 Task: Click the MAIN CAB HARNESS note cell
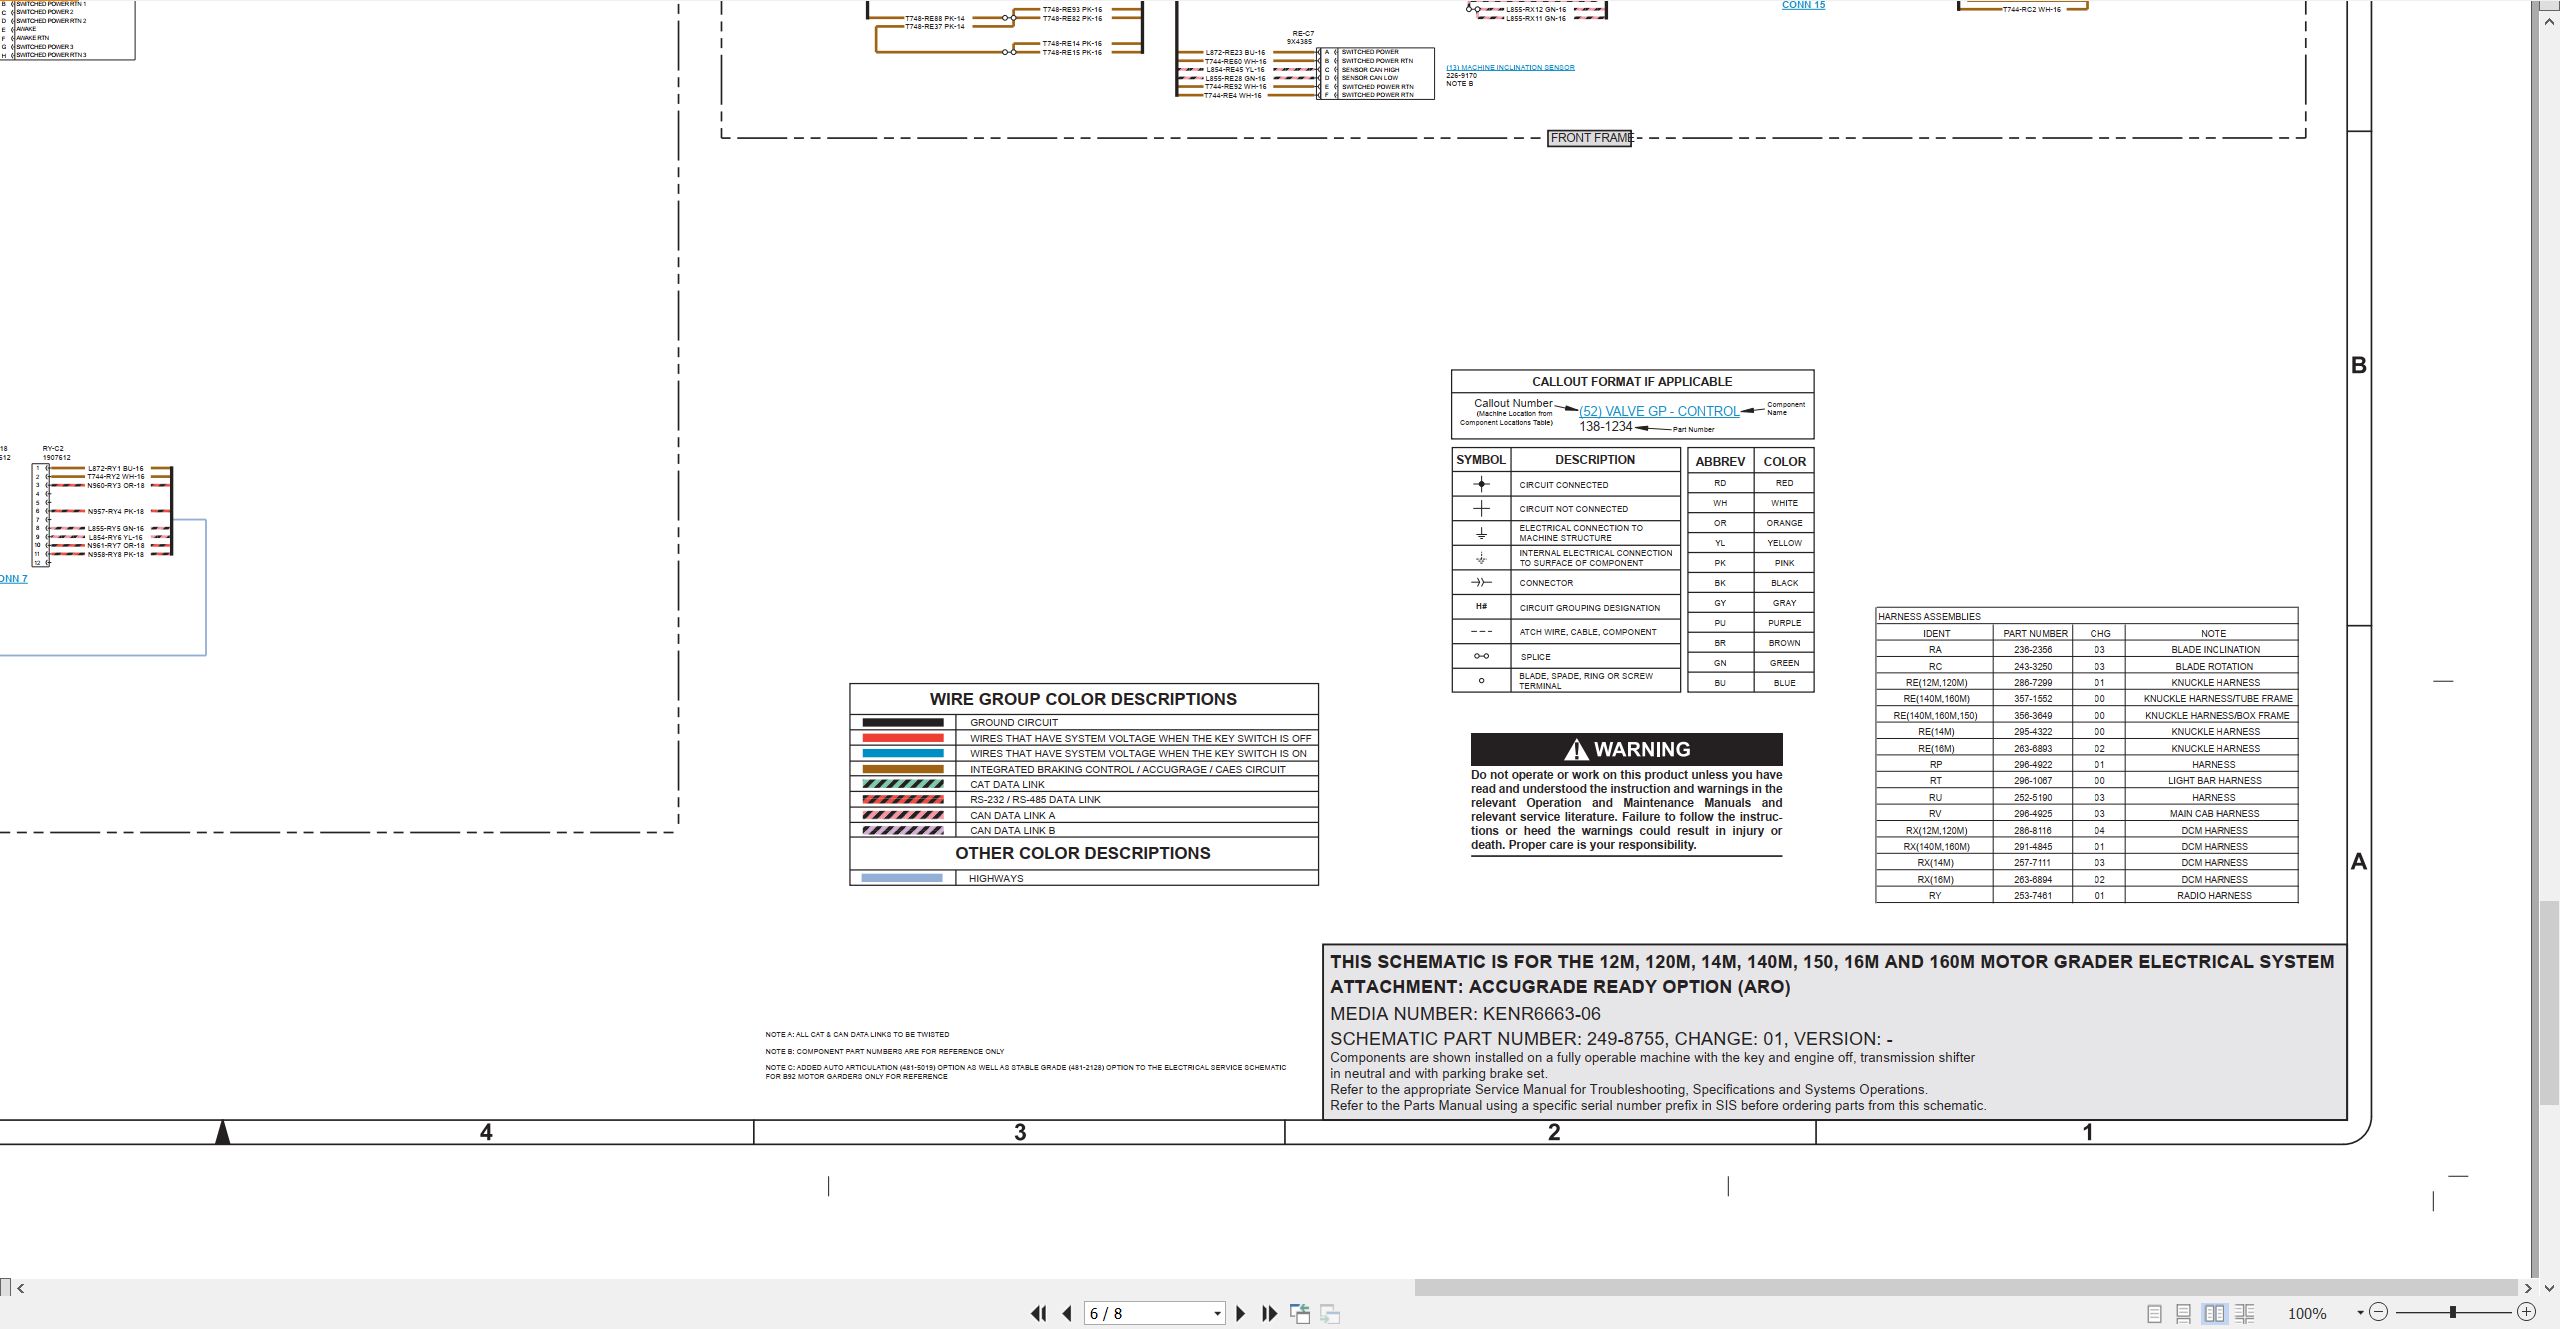(2214, 814)
